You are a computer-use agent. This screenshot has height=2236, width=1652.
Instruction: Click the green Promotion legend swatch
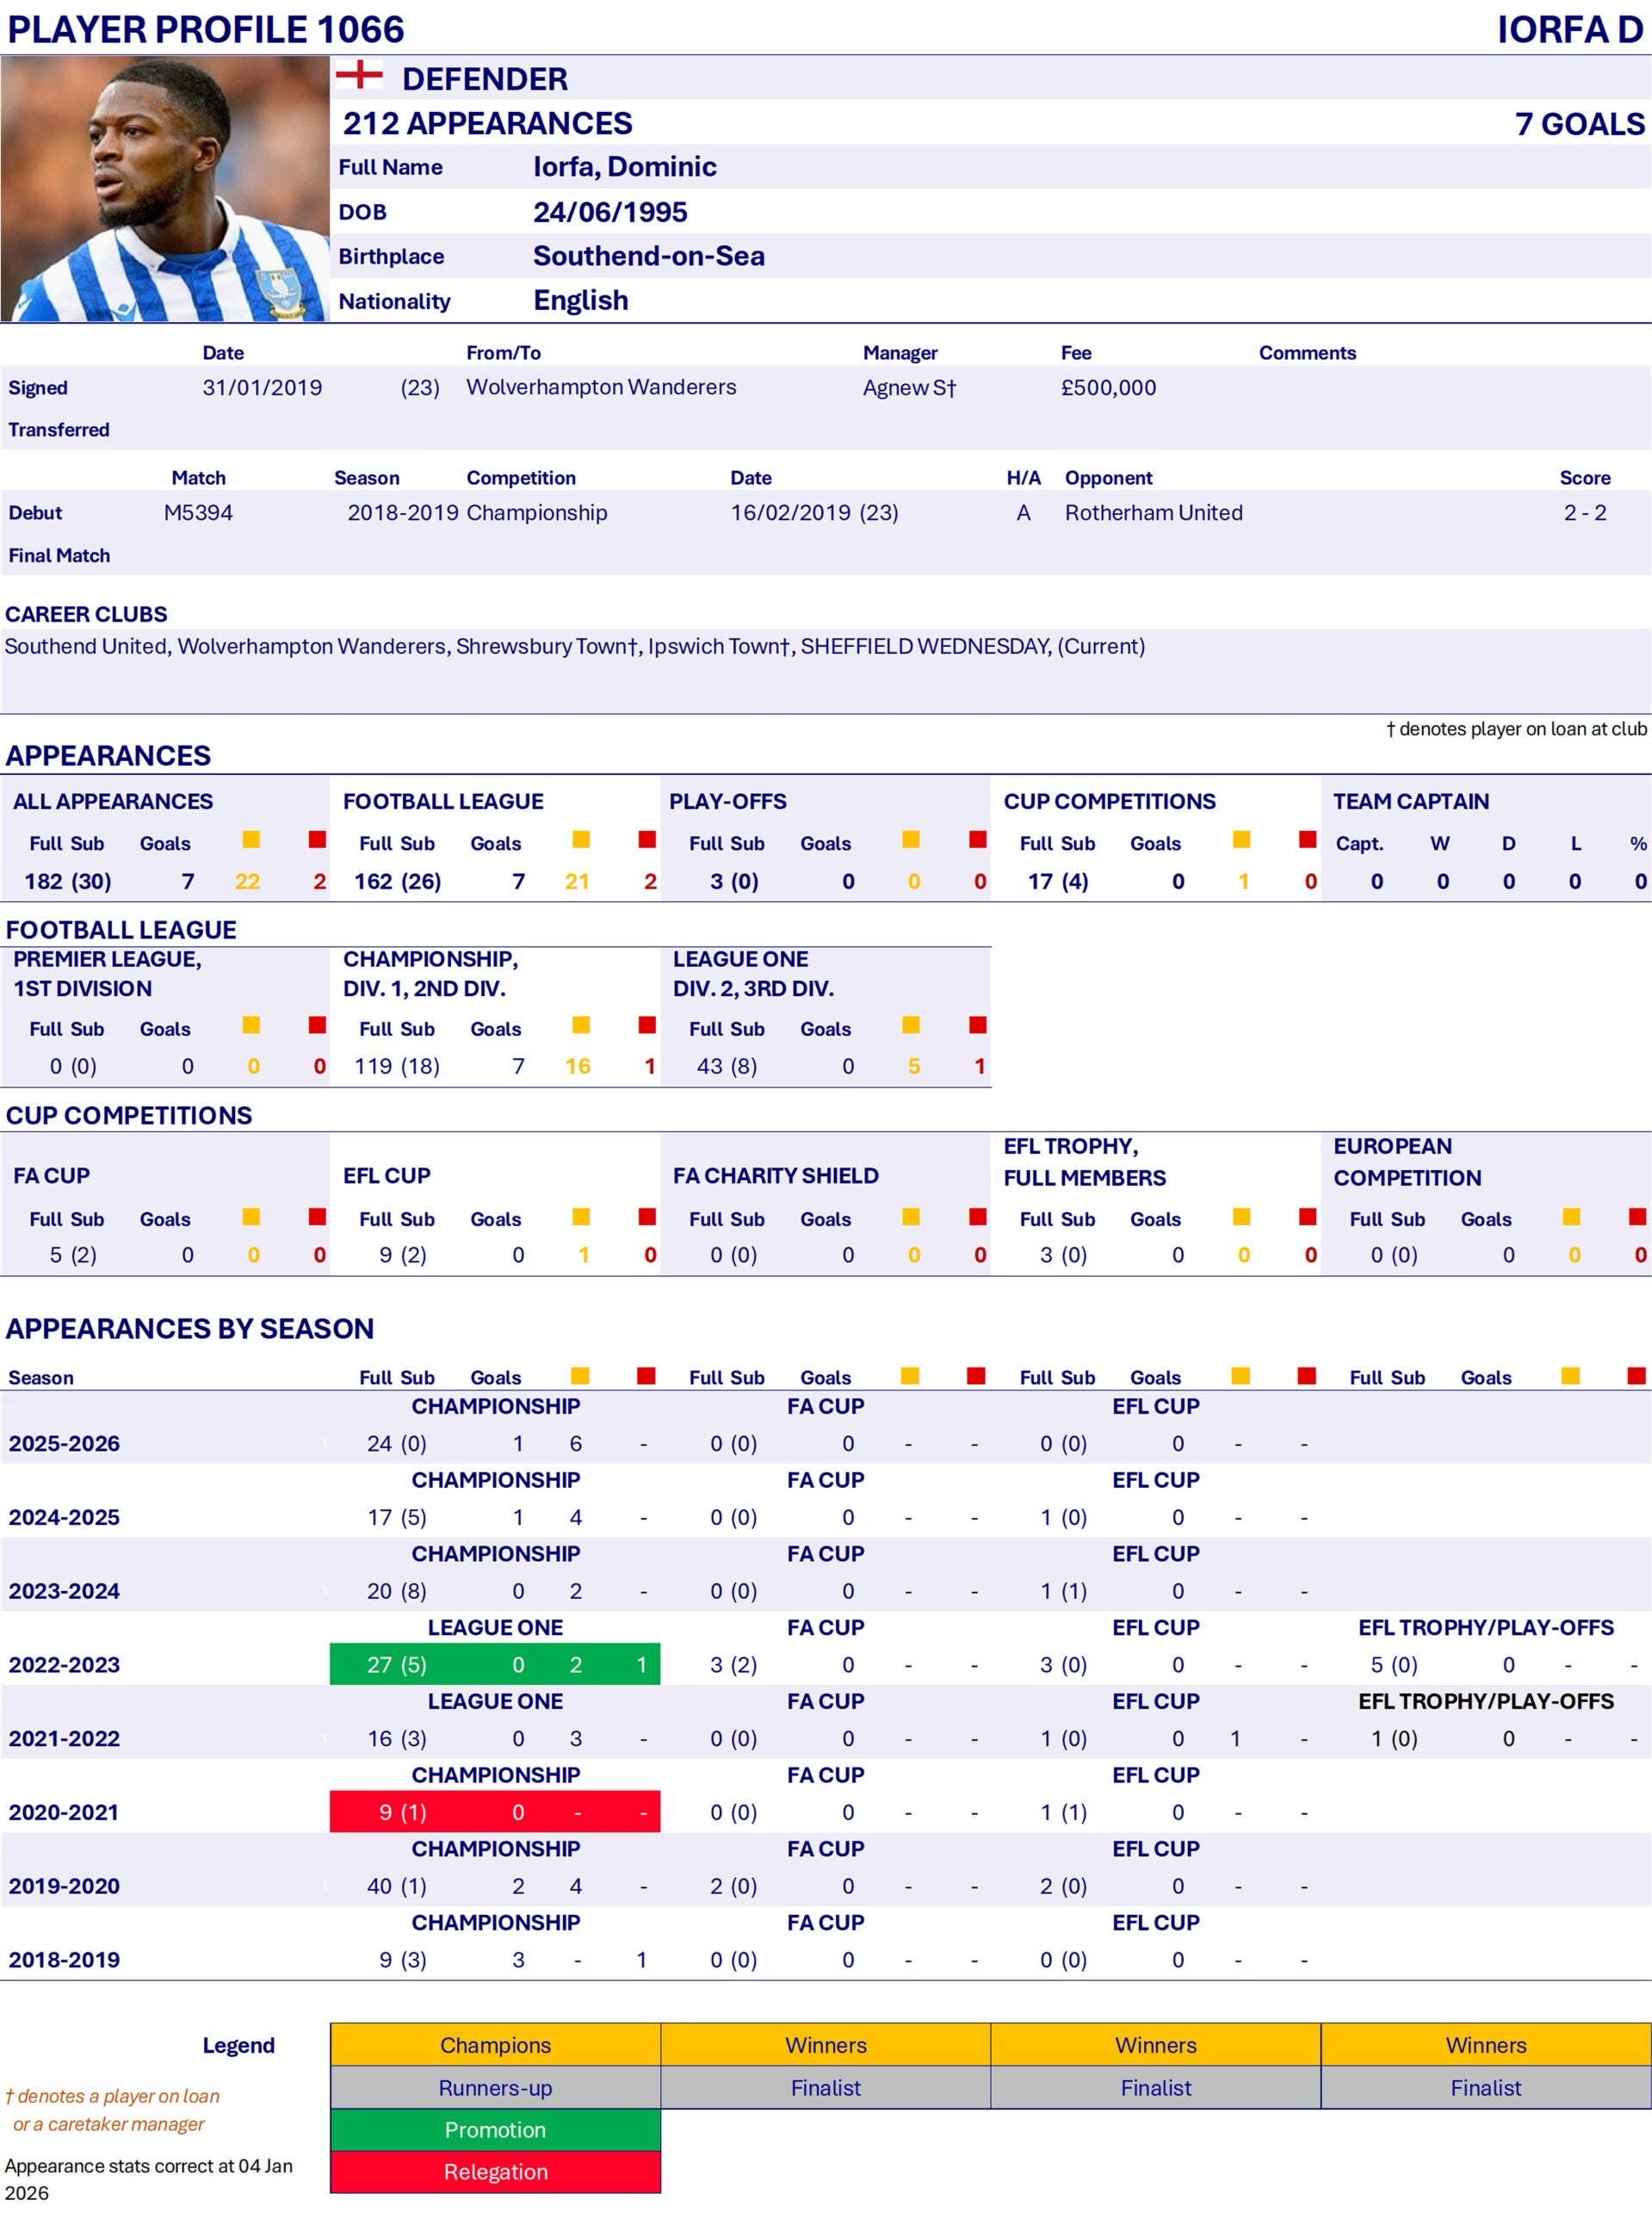[495, 2129]
